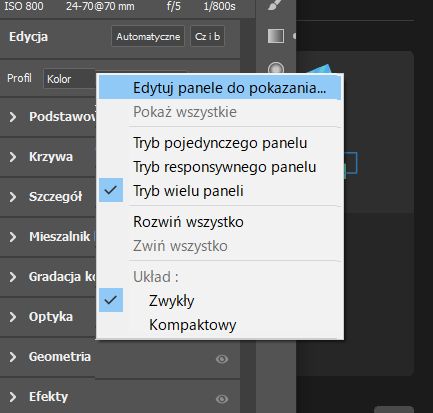
Task: Select Tryb pojedynczego panelu
Action: 220,143
